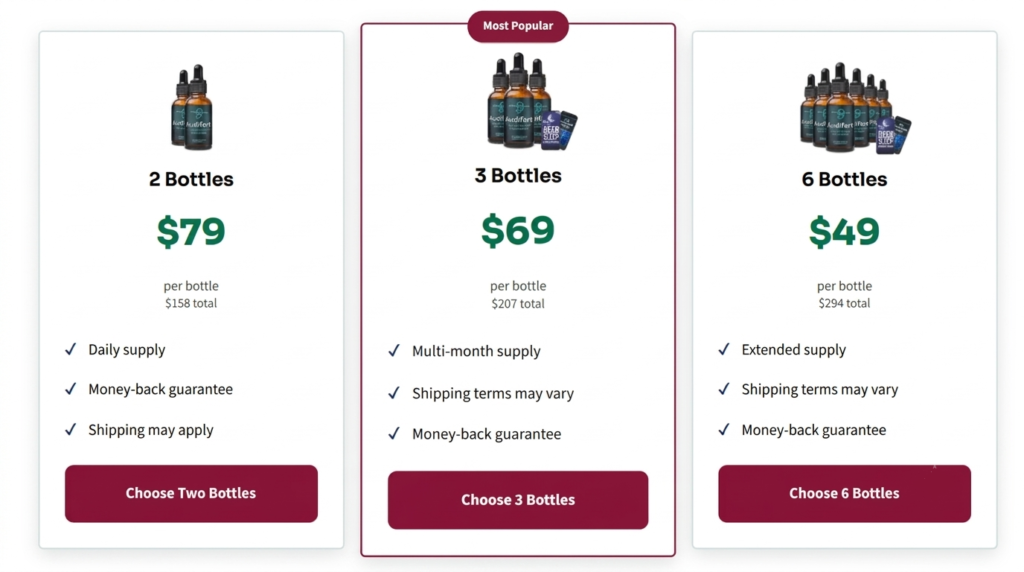Viewport: 1024px width, 572px height.
Task: Click checkmark beside Daily supply
Action: [71, 349]
